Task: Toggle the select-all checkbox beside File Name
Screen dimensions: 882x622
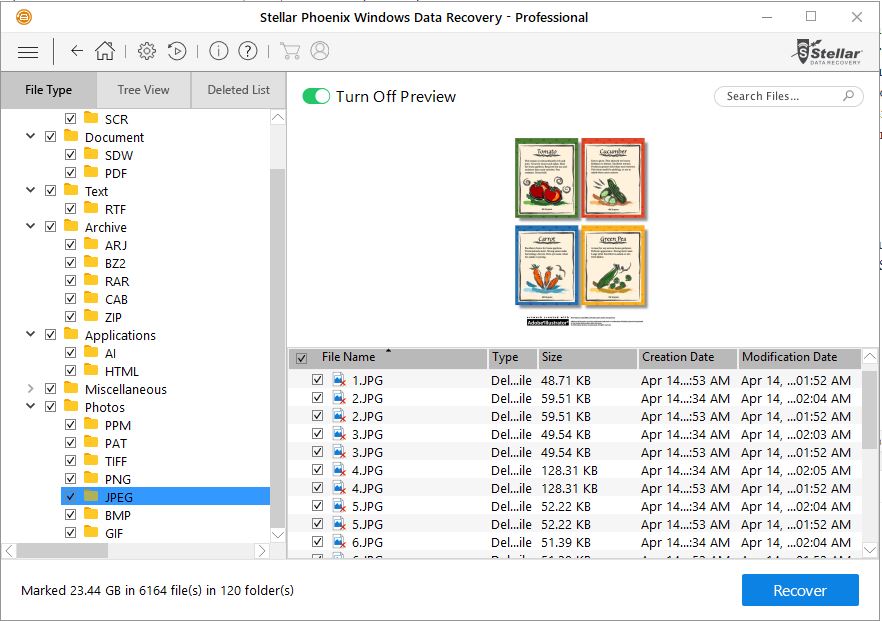Action: click(301, 358)
